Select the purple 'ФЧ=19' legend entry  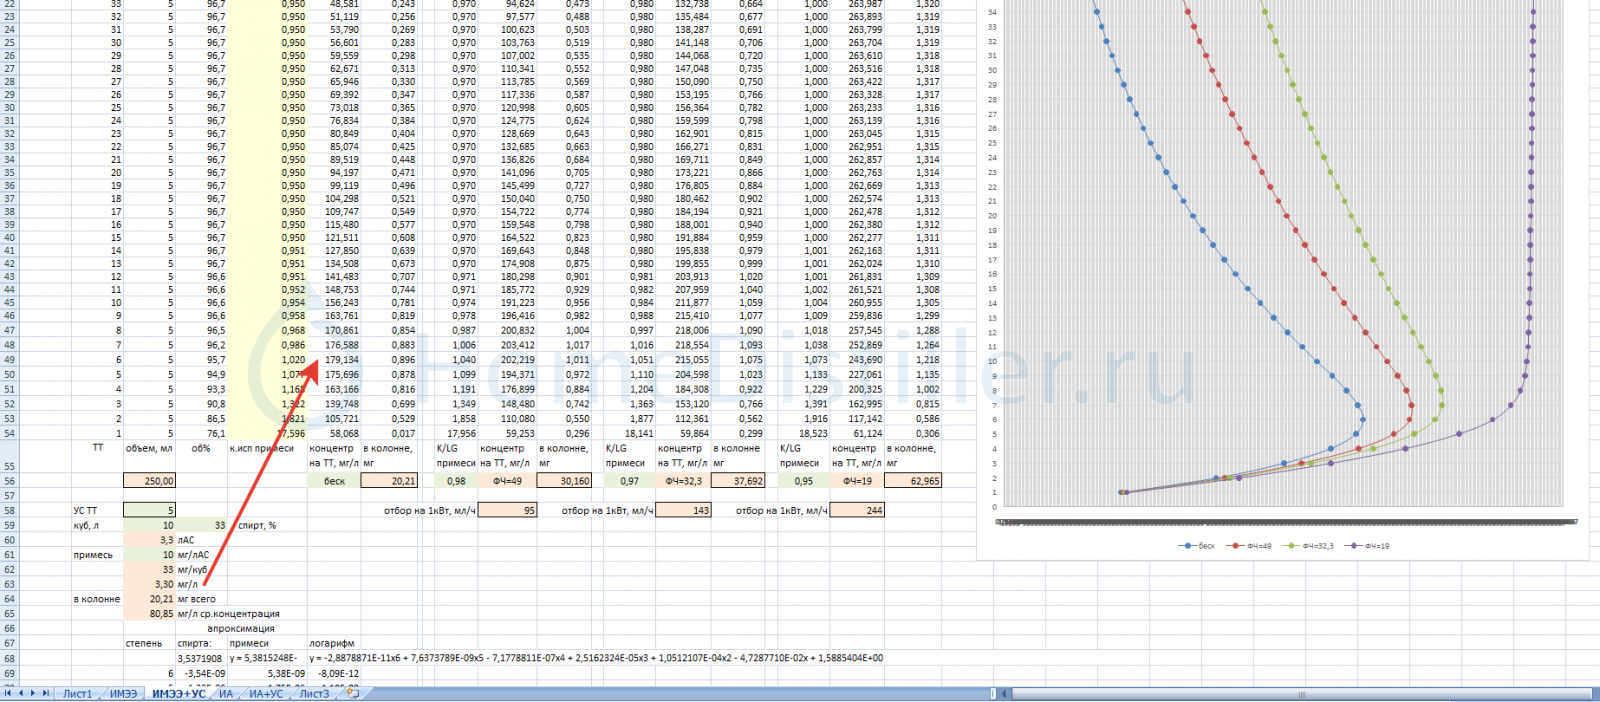(1369, 546)
